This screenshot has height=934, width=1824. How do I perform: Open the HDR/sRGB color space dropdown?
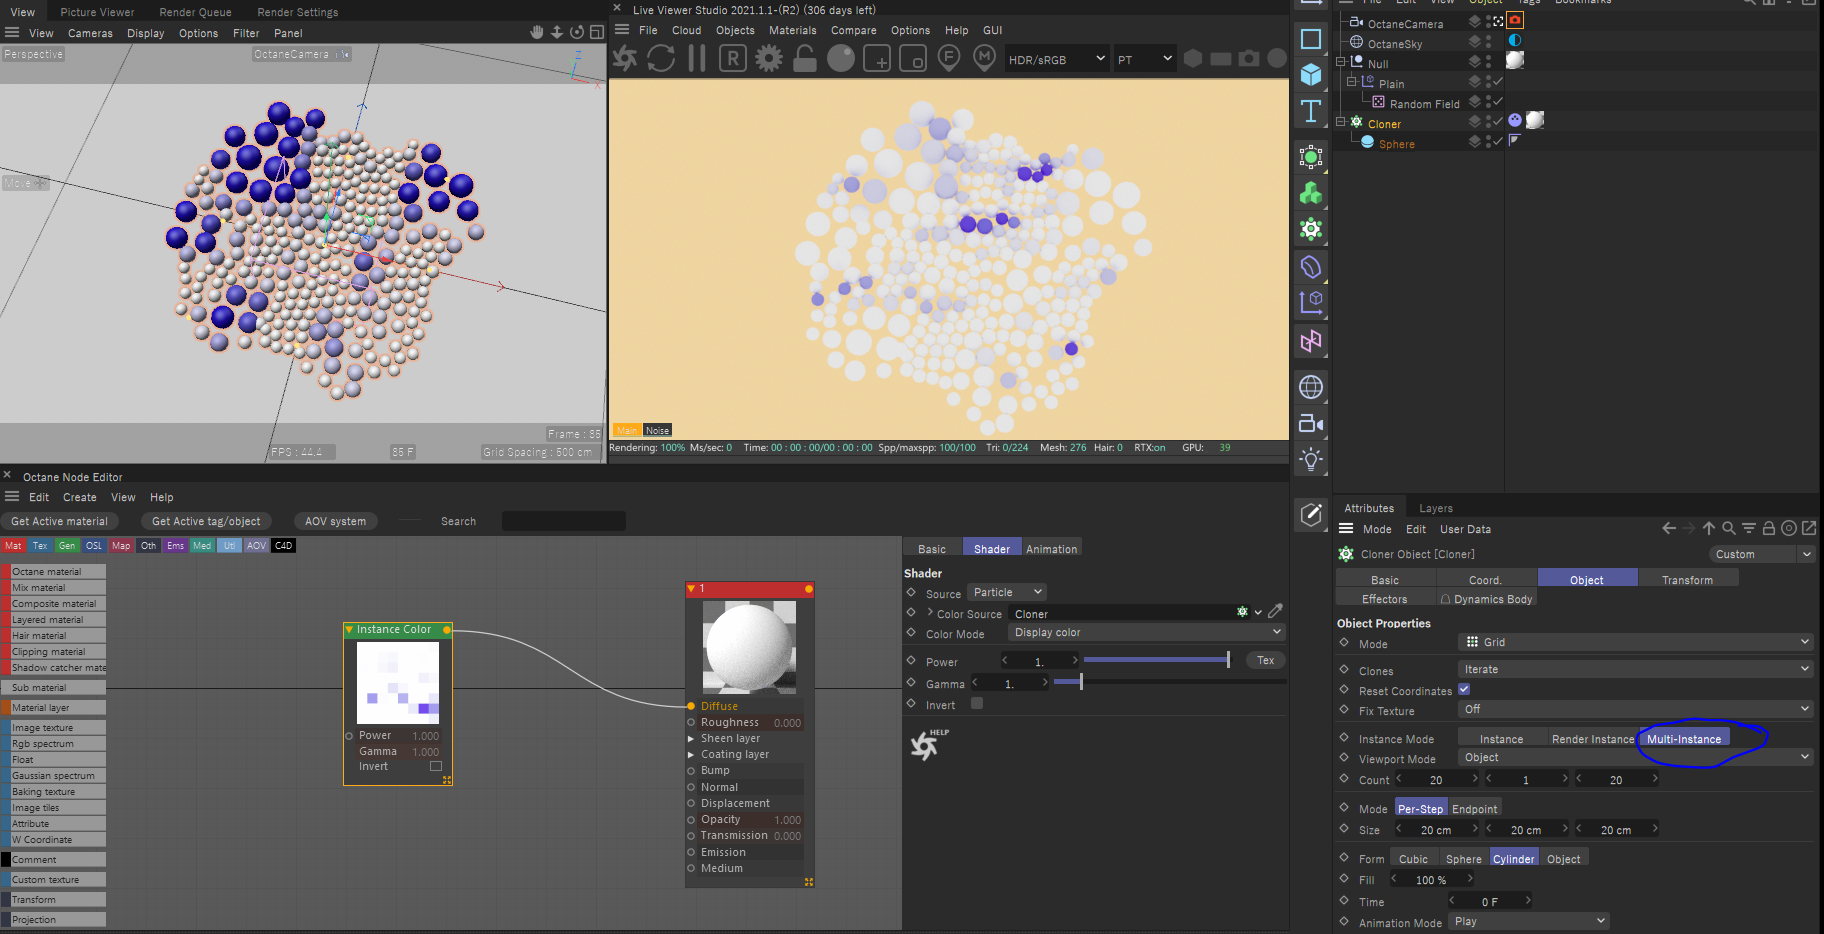pos(1057,59)
